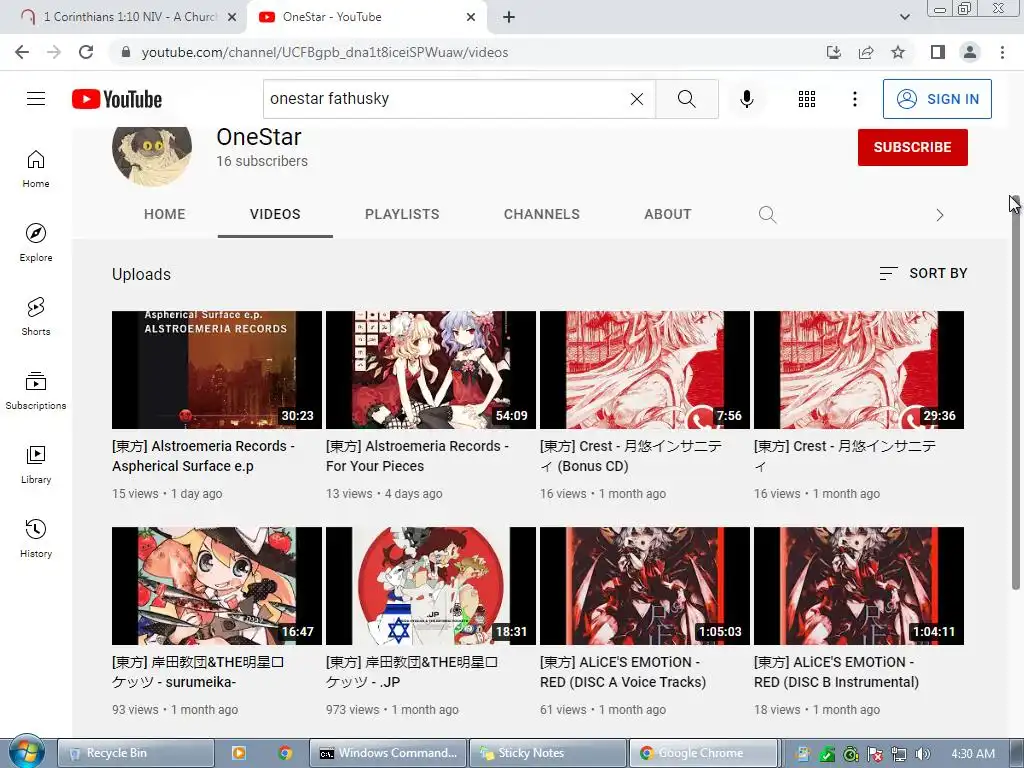Image resolution: width=1024 pixels, height=768 pixels.
Task: Start voice search with microphone icon
Action: pyautogui.click(x=746, y=99)
